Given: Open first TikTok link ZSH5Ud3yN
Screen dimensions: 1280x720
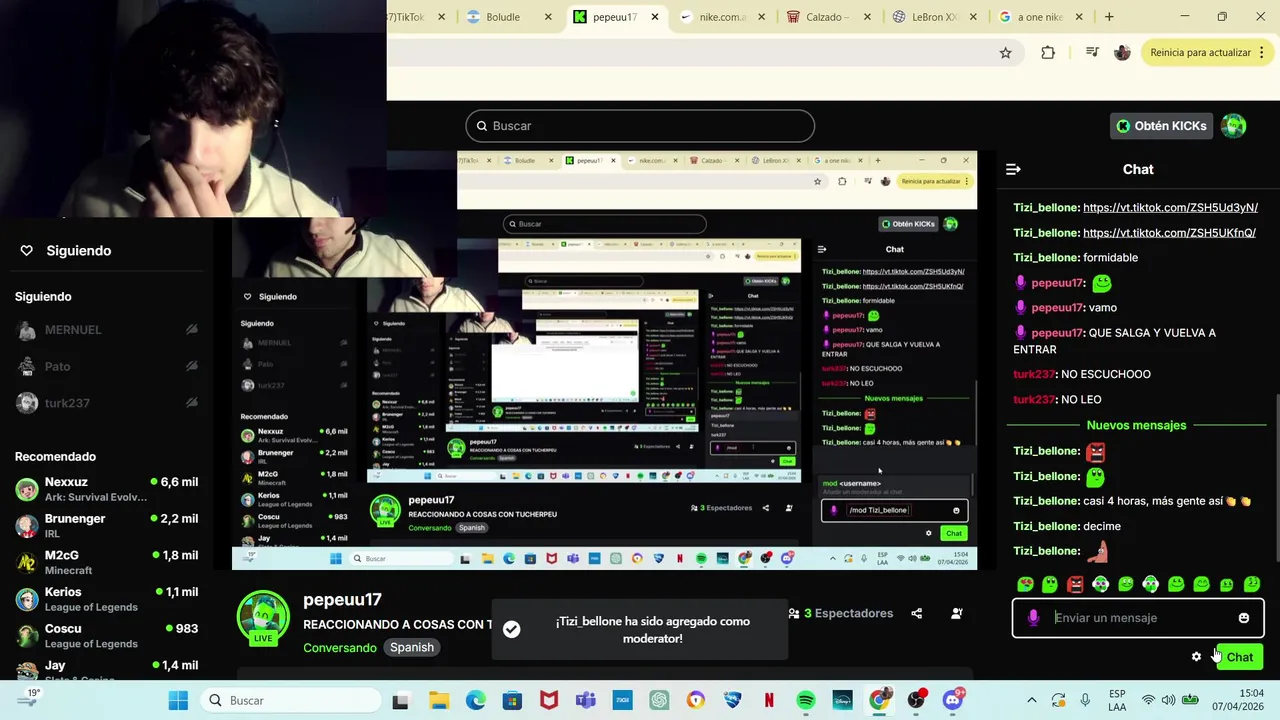Looking at the screenshot, I should point(1170,208).
